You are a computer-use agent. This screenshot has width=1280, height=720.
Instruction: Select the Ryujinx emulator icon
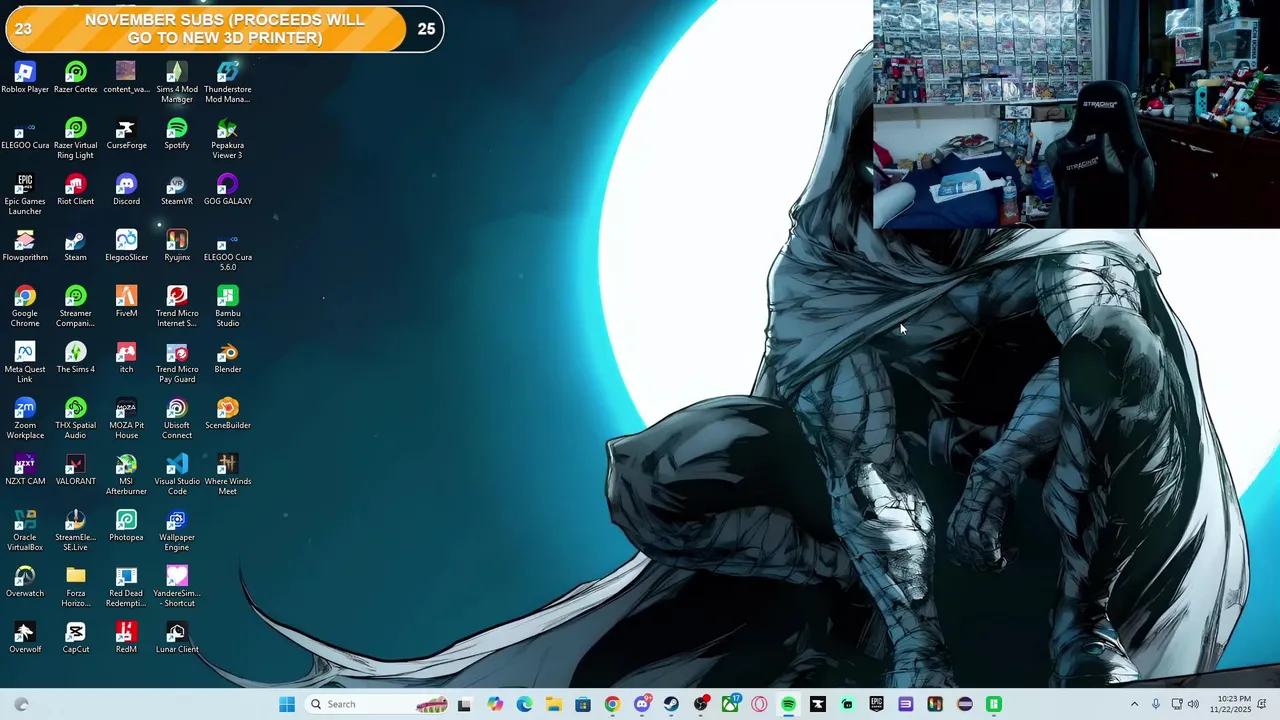pyautogui.click(x=177, y=246)
